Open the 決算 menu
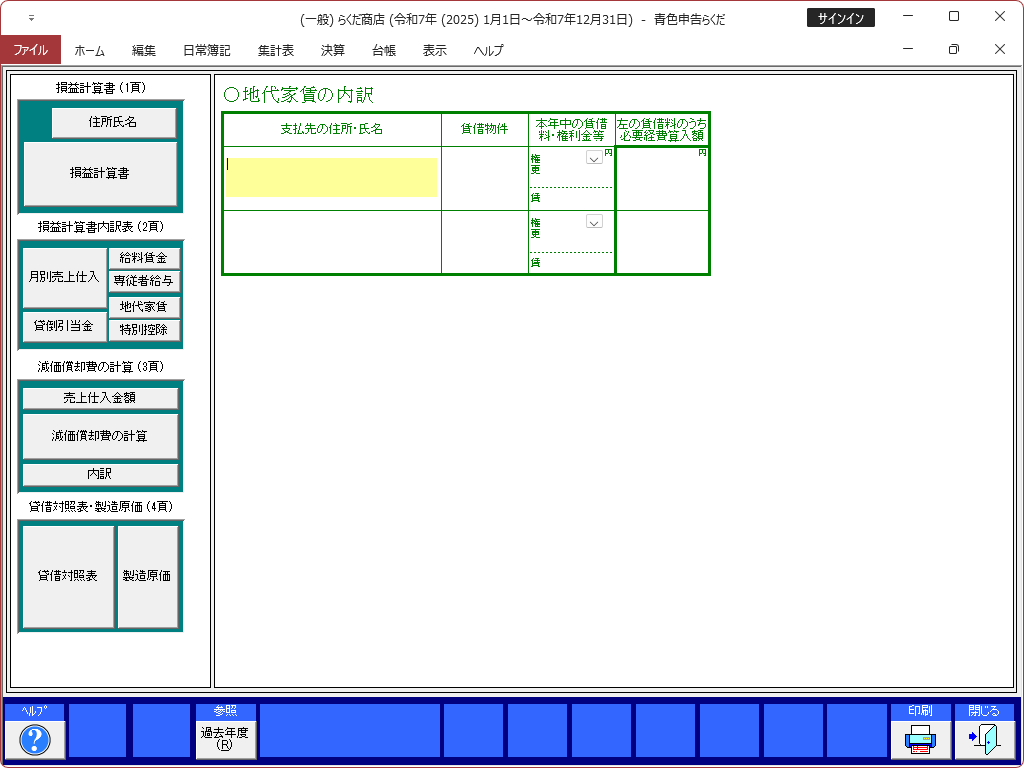 [333, 50]
